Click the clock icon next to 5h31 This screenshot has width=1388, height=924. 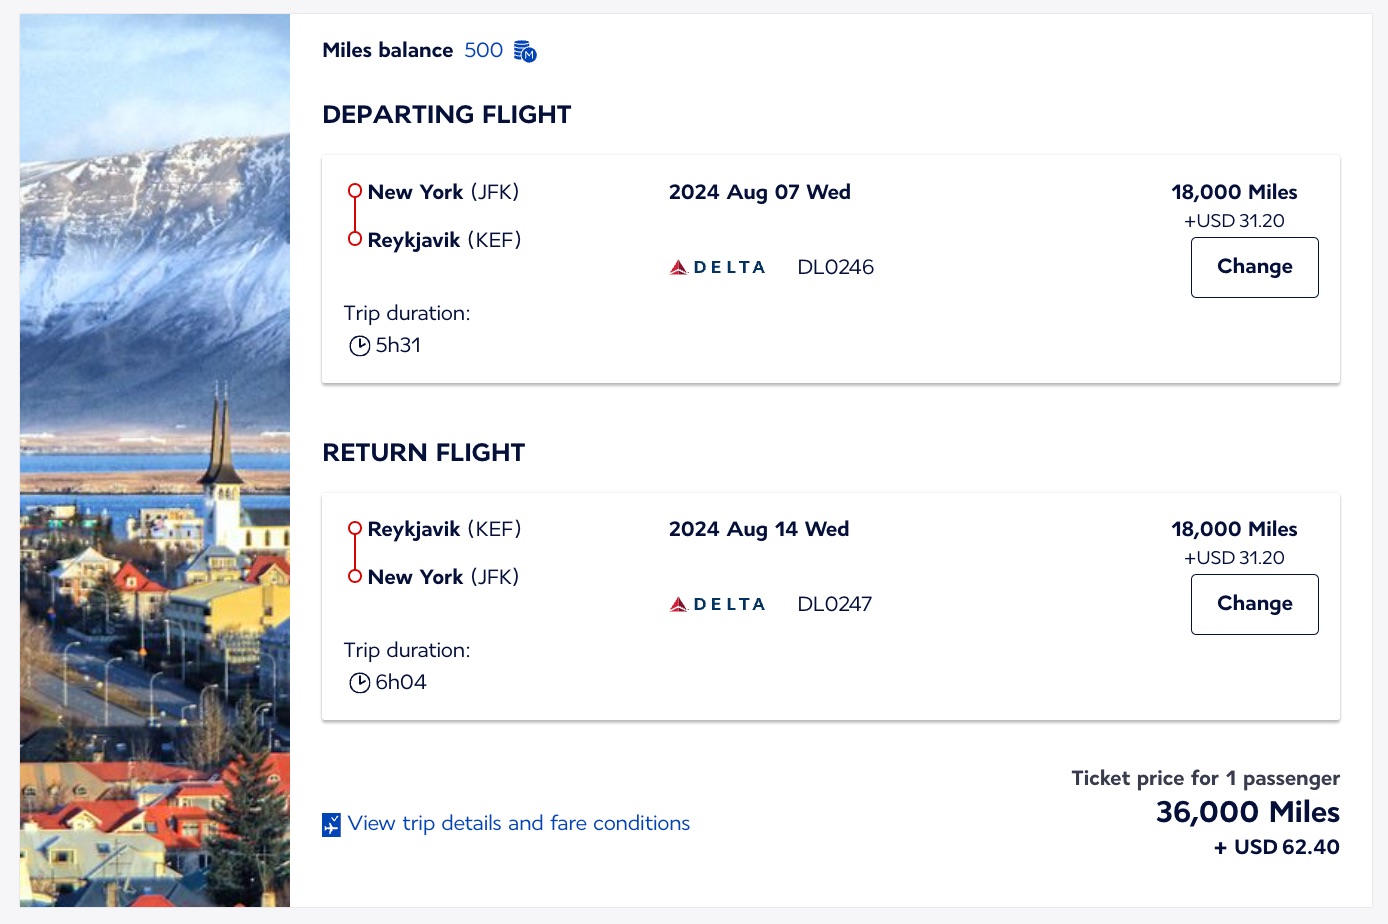[360, 346]
